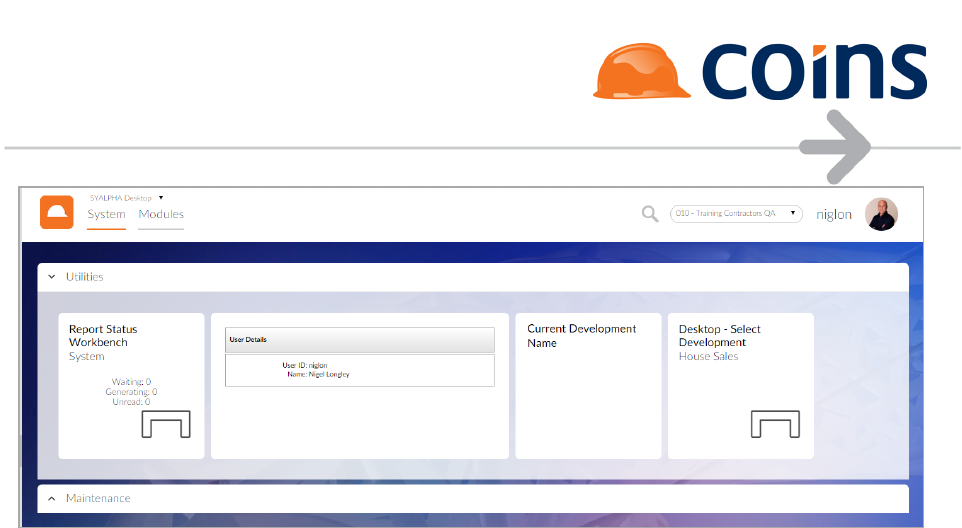Screen dimensions: 962x528
Task: Click the 'Generating: 0' status text
Action: [131, 391]
